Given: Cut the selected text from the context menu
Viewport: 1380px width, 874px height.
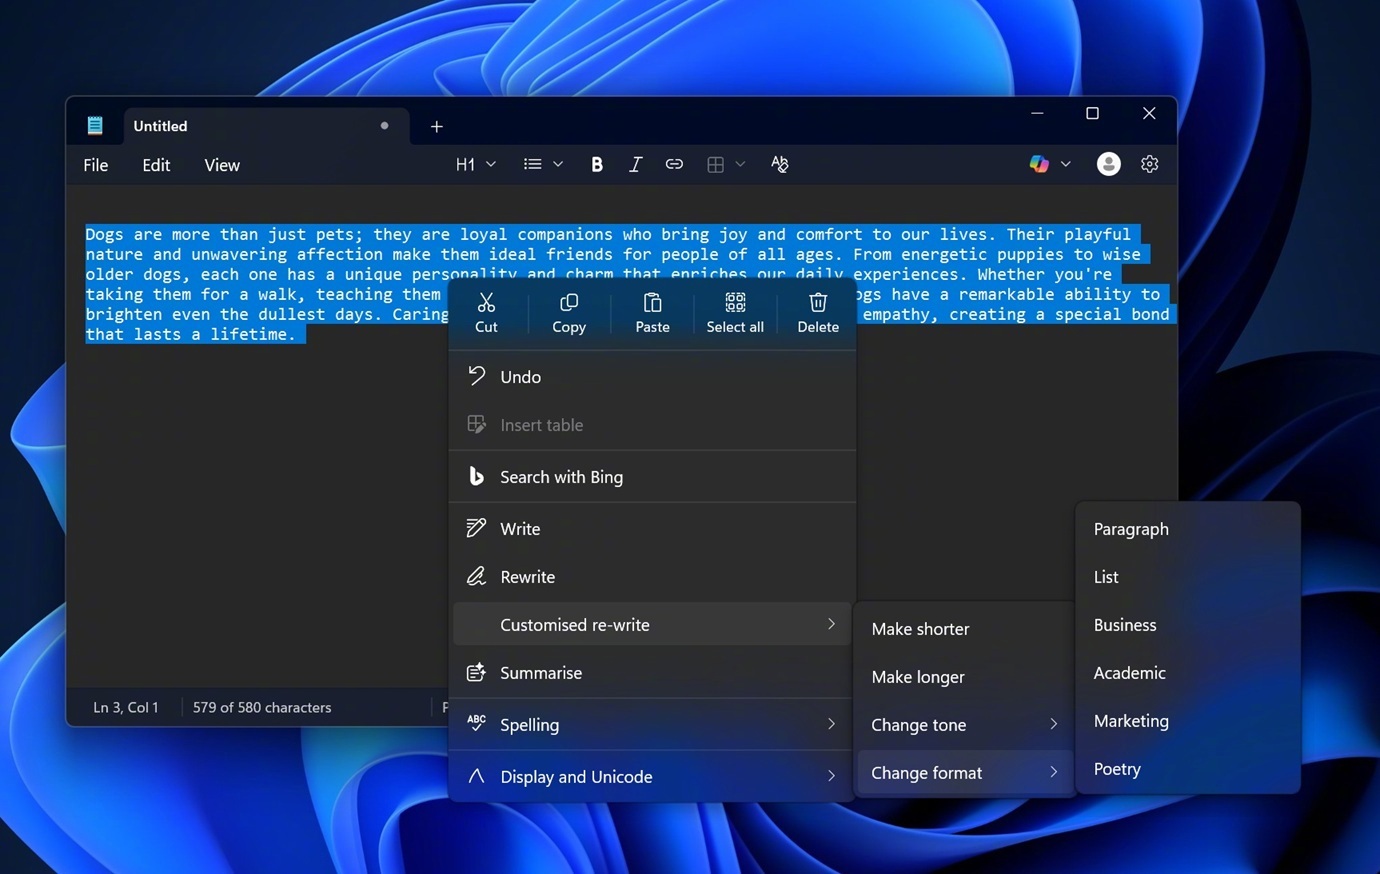Looking at the screenshot, I should click(486, 312).
